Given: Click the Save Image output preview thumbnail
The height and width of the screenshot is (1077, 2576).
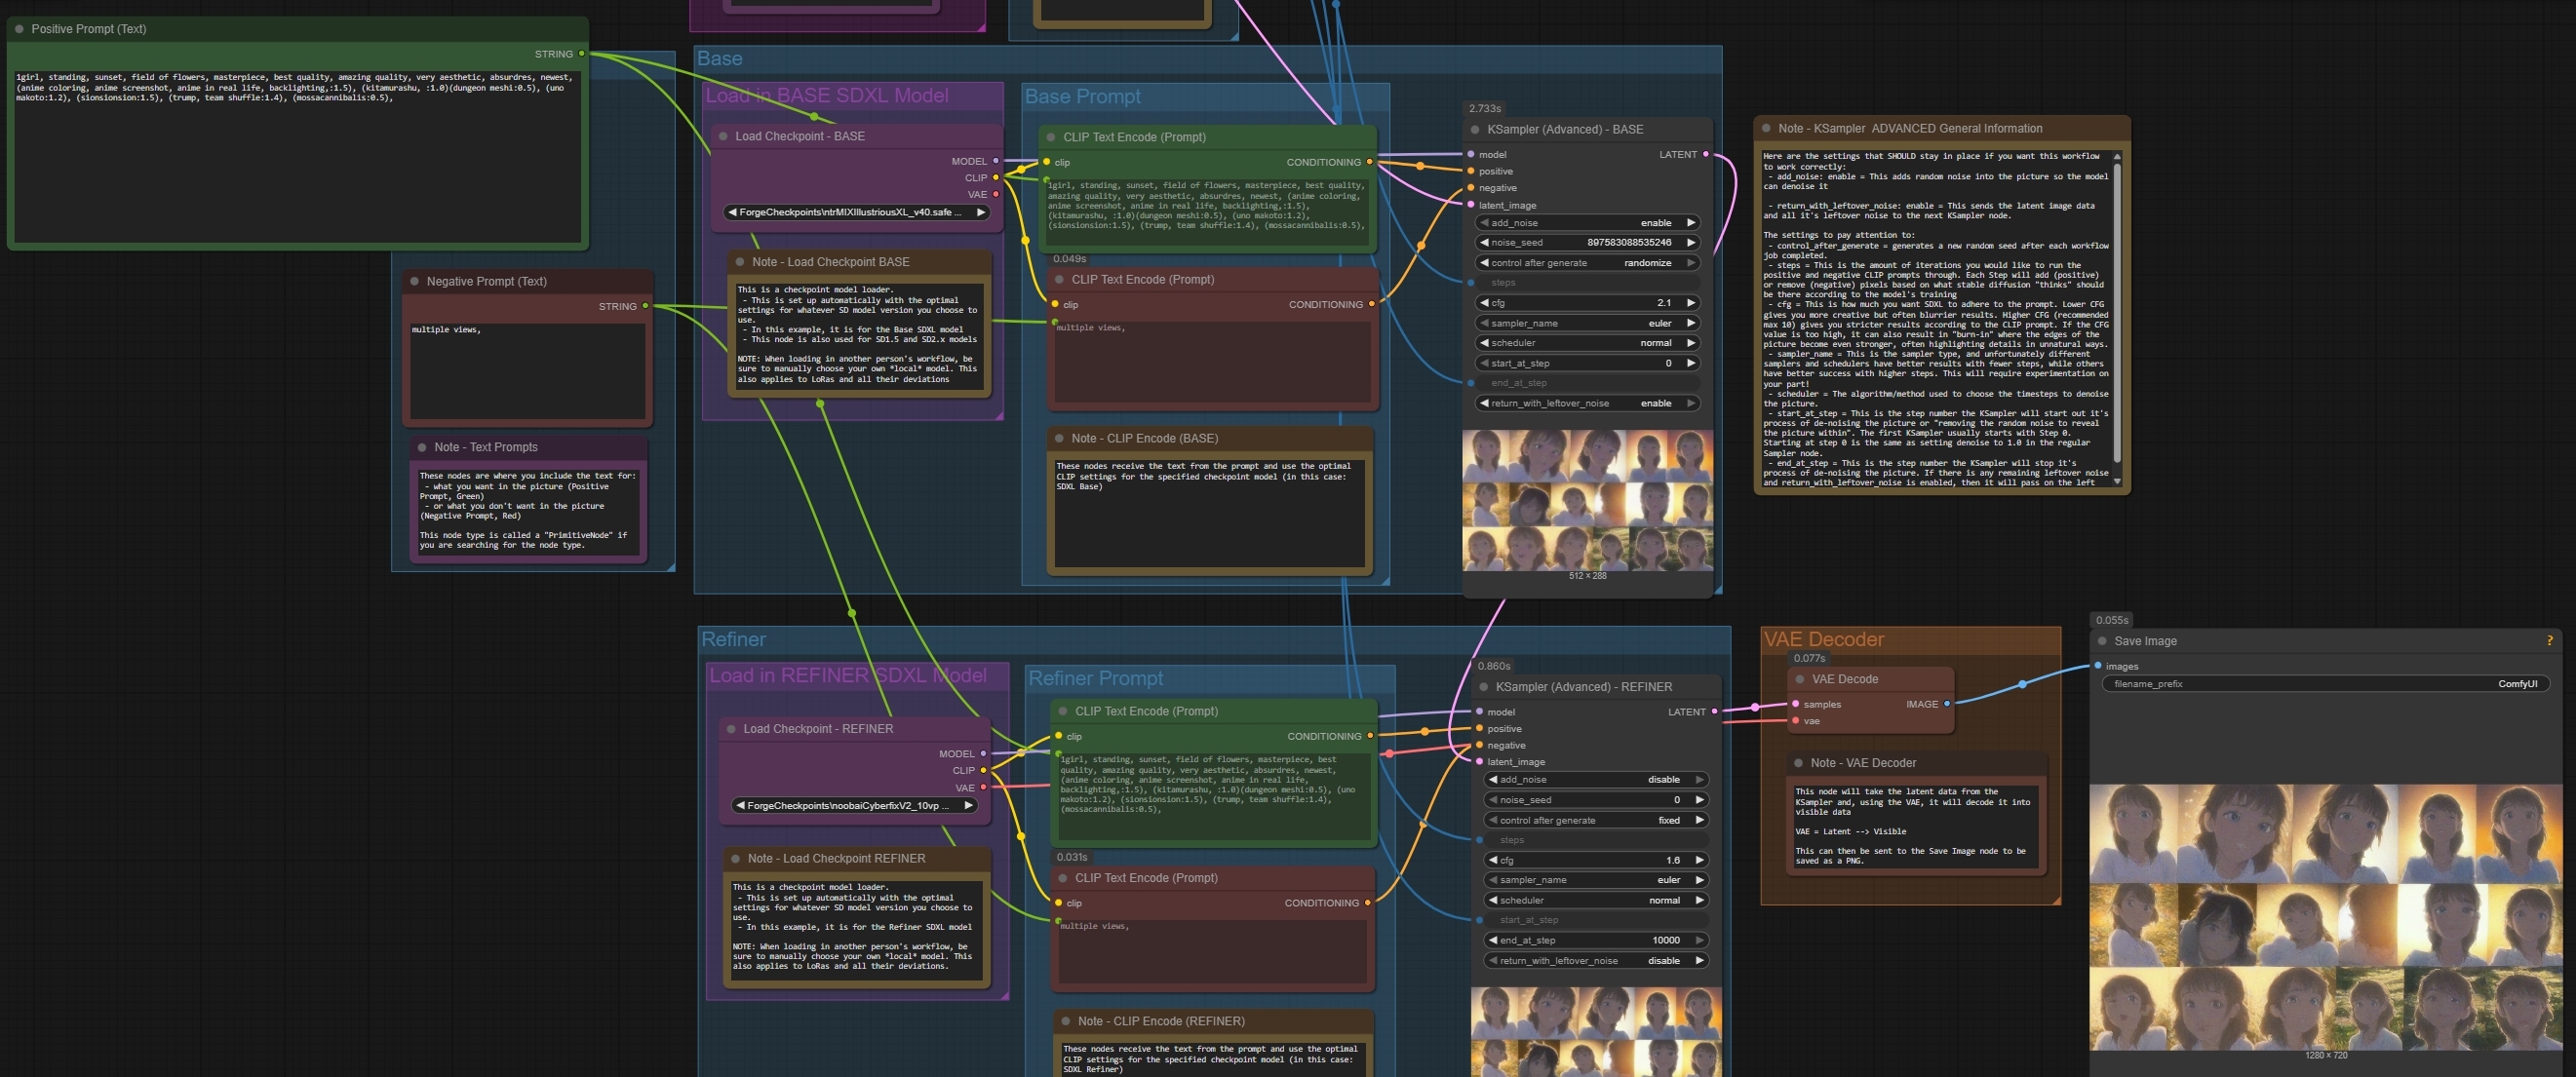Looking at the screenshot, I should coord(2325,915).
